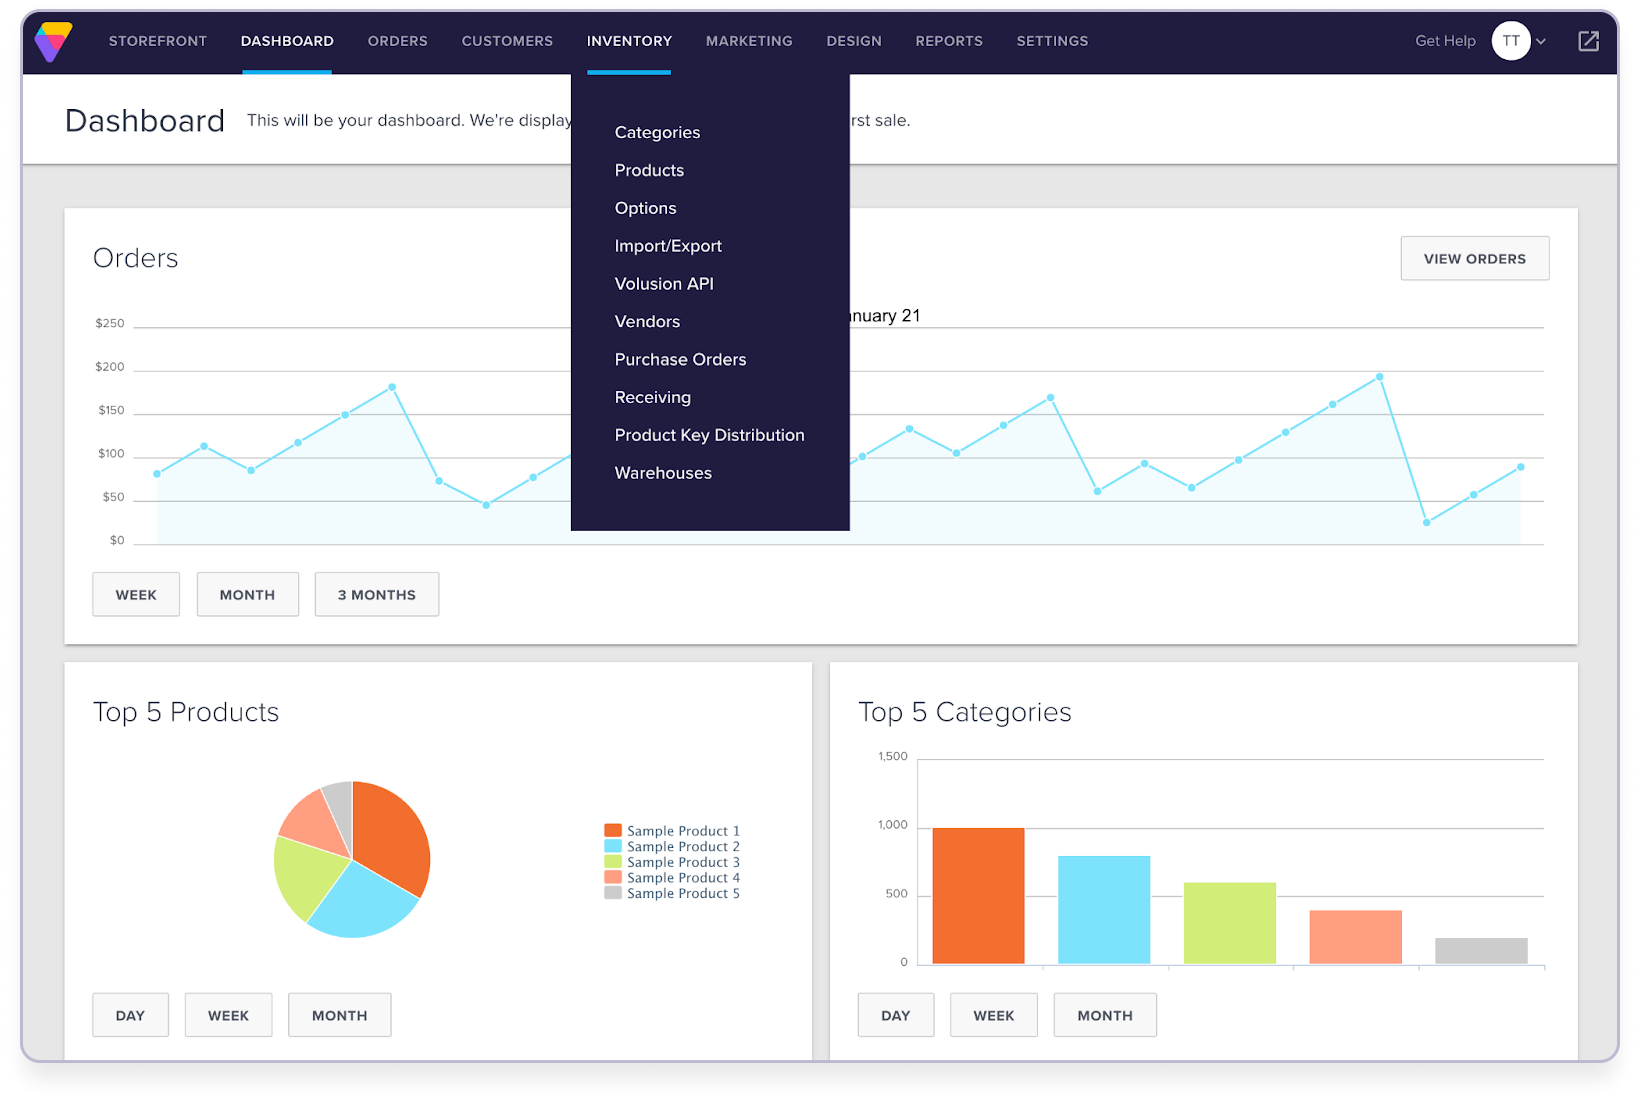
Task: Open the Orders menu
Action: point(397,41)
